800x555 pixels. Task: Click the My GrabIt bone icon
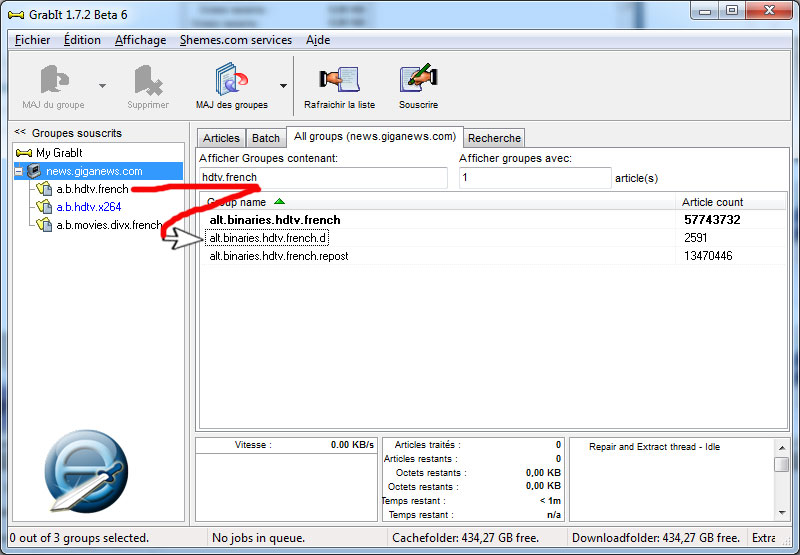coord(24,153)
